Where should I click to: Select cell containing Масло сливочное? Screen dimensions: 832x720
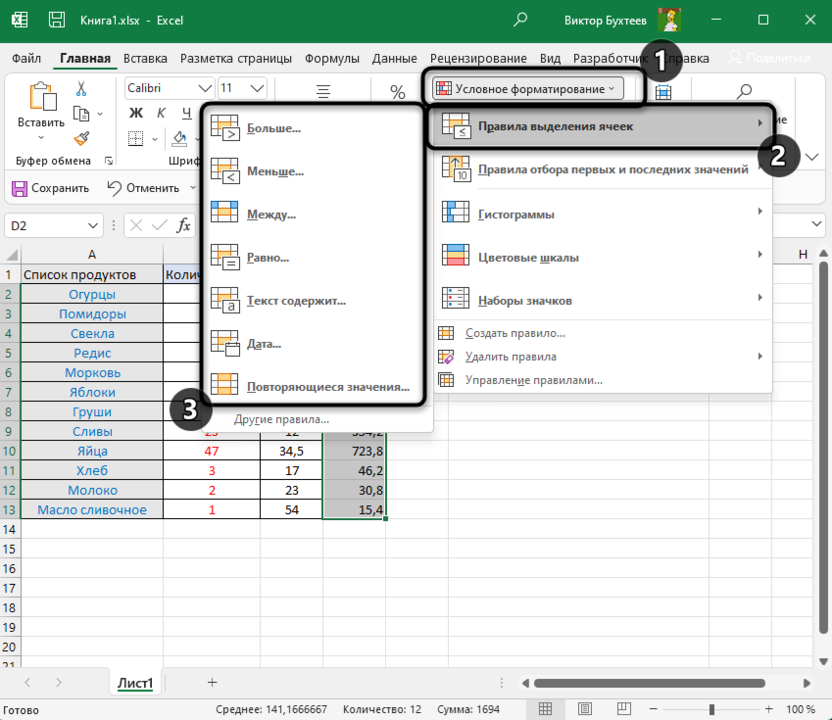point(91,510)
